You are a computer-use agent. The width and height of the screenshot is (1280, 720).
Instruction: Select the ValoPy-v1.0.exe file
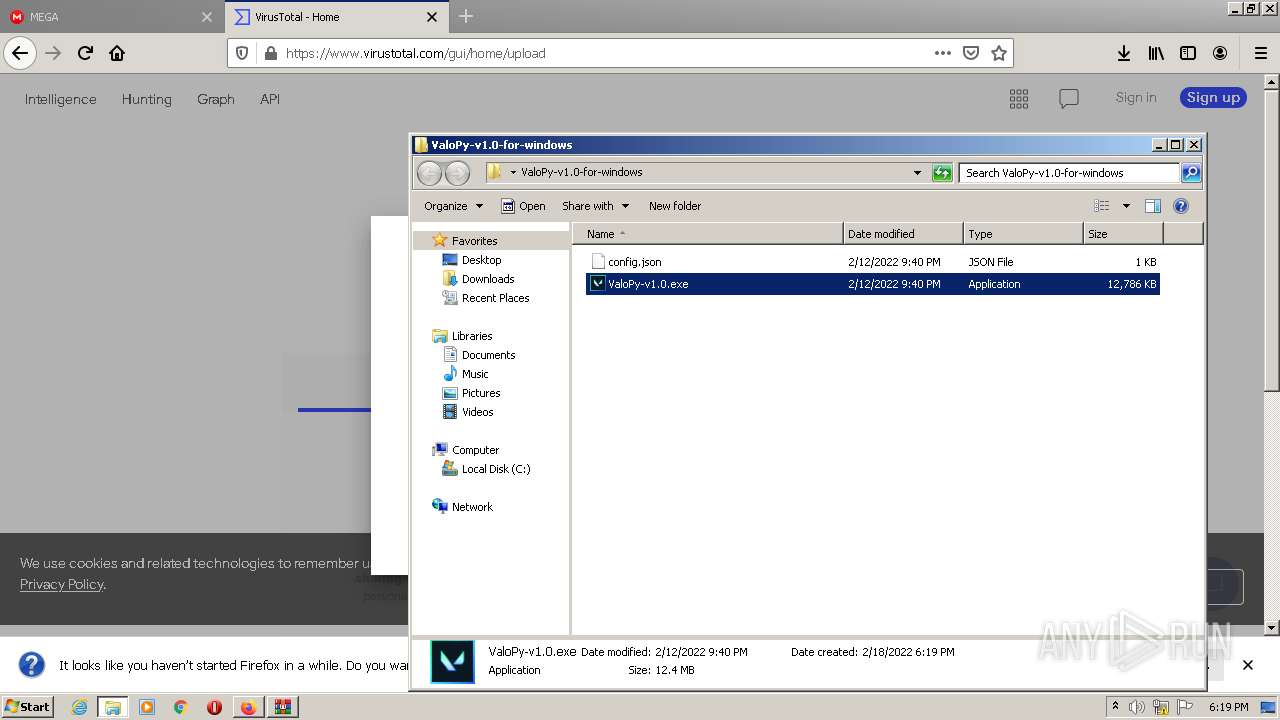tap(872, 284)
